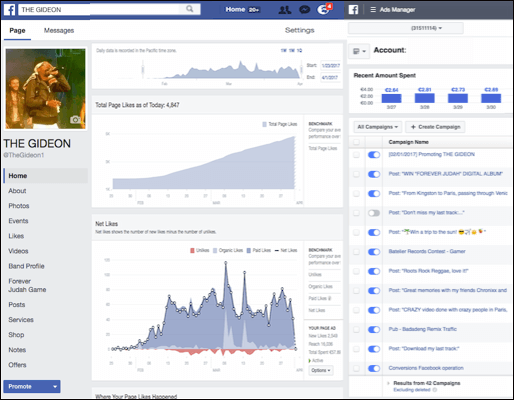Click the camera icon on profile photo
The height and width of the screenshot is (400, 514).
coord(75,119)
